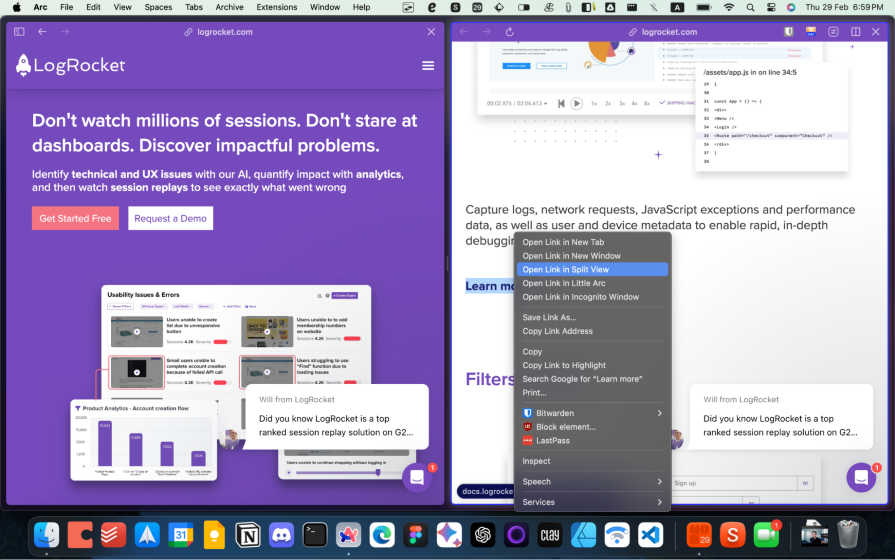Viewport: 895px width, 560px height.
Task: Select Copy Link Address from context menu
Action: (557, 331)
